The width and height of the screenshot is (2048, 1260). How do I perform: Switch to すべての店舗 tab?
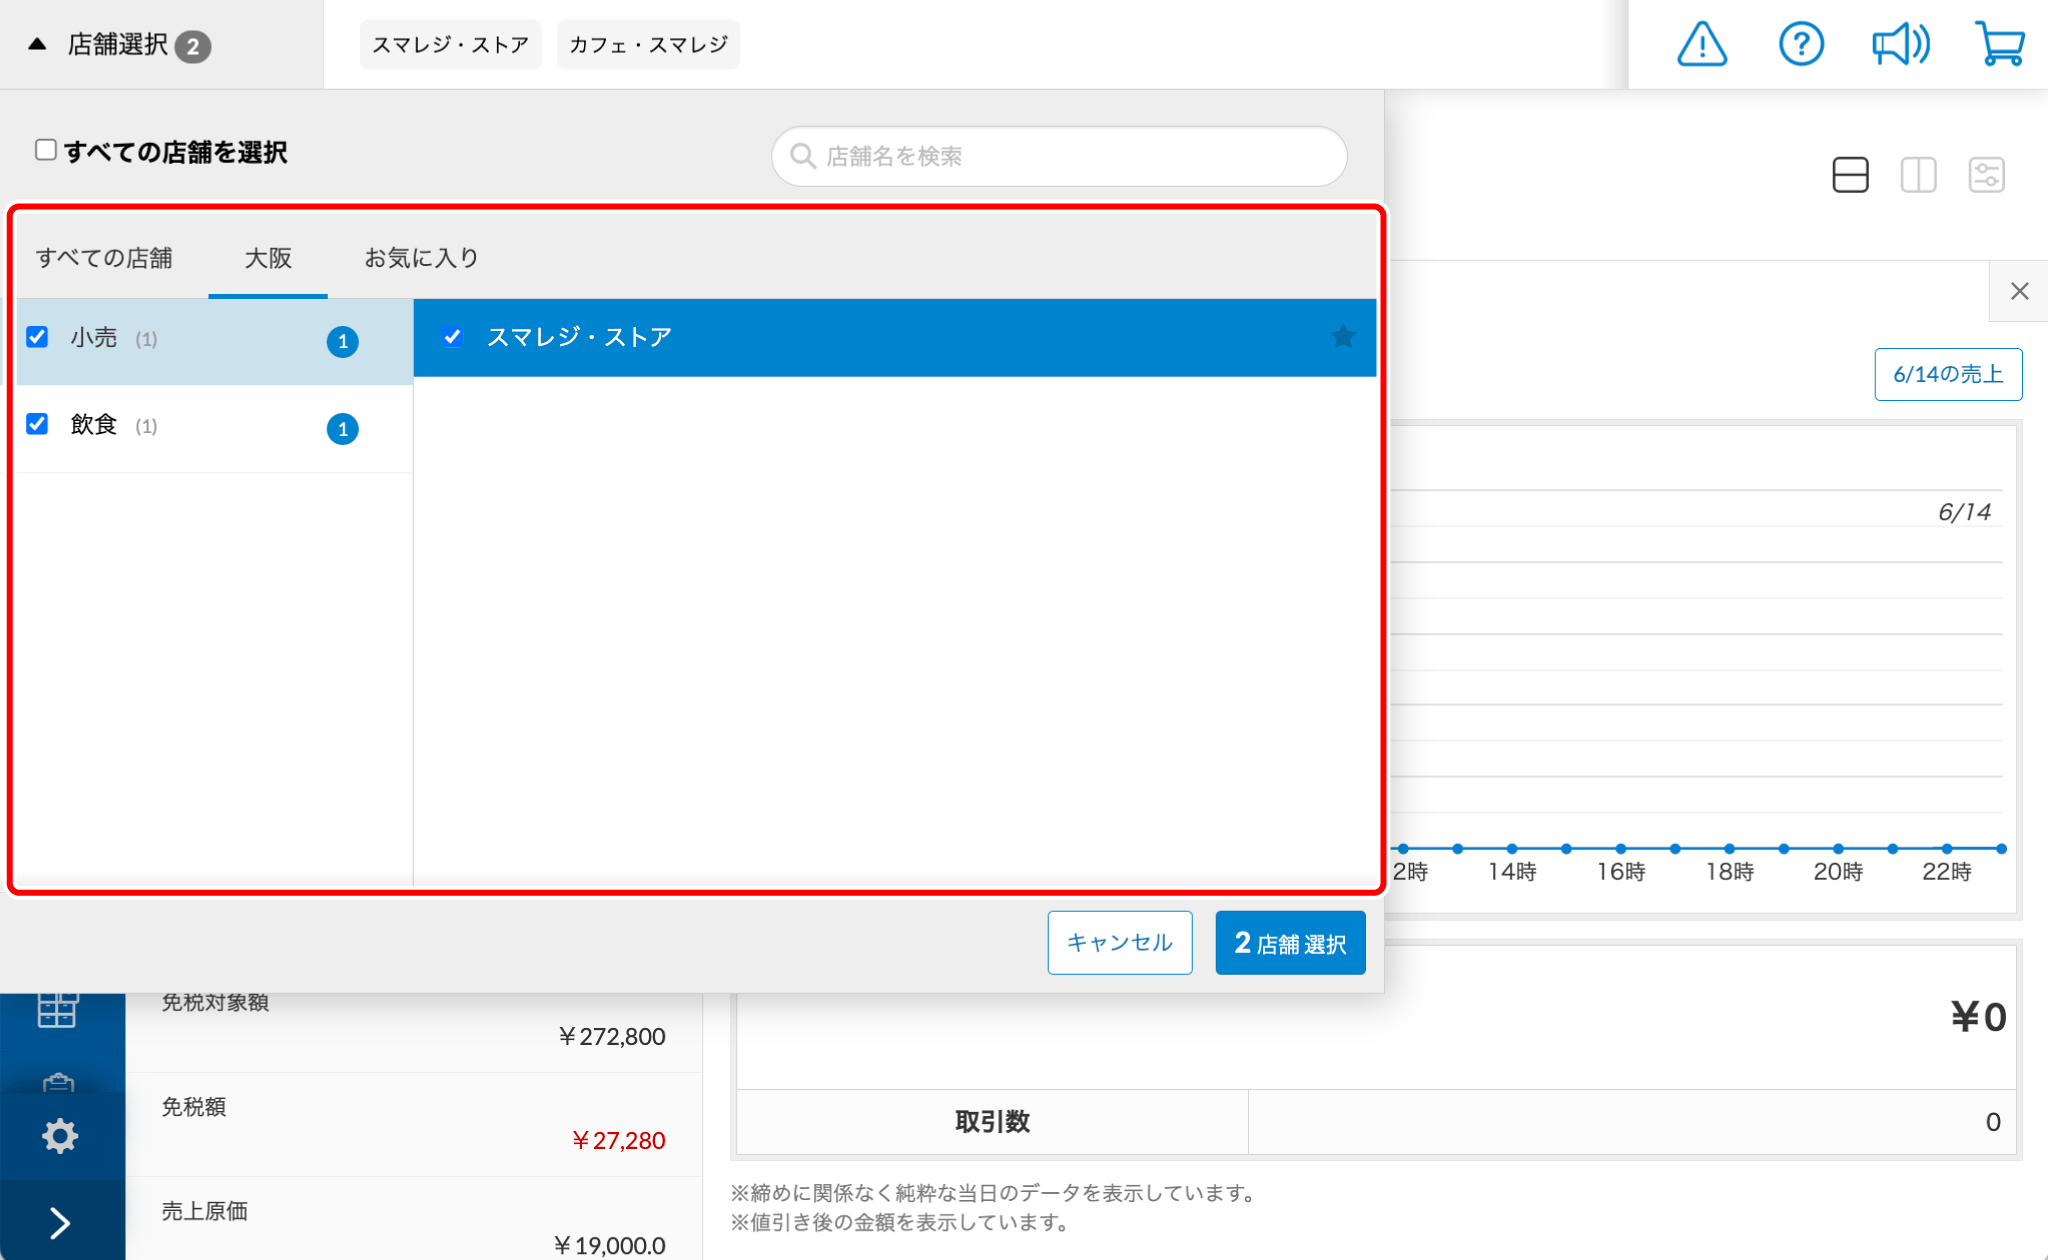click(x=104, y=258)
